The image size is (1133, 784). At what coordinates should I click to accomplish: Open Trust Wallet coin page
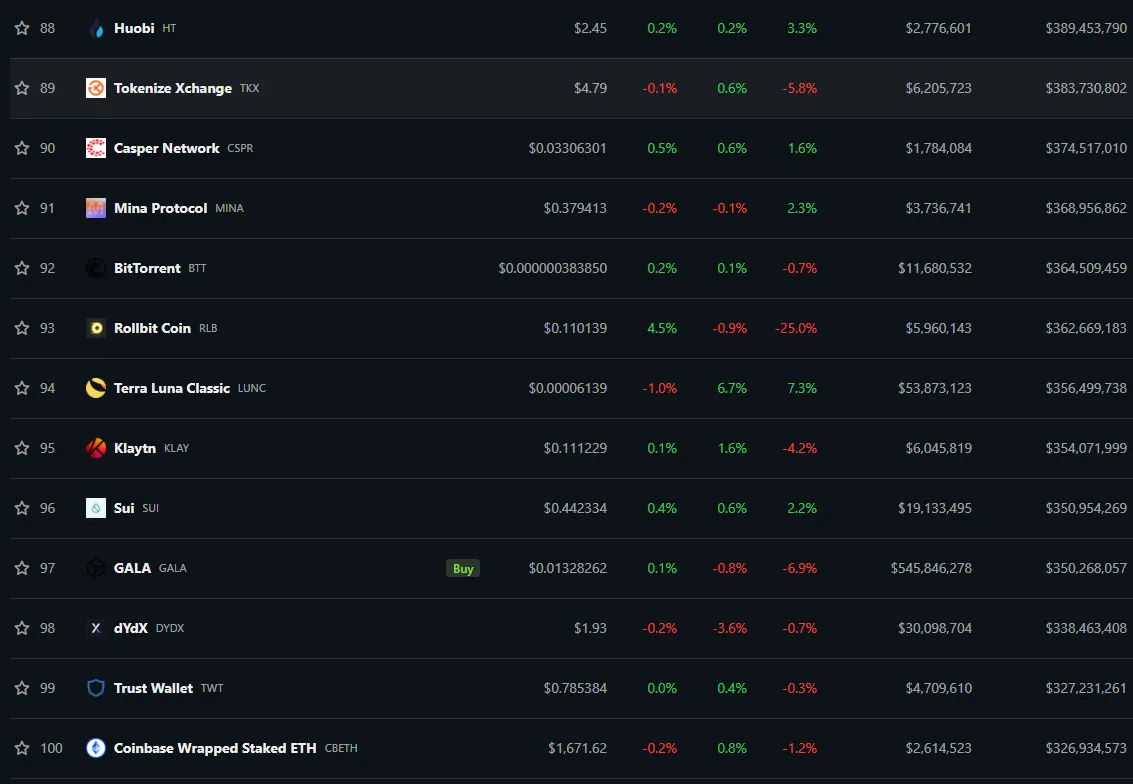(x=153, y=688)
